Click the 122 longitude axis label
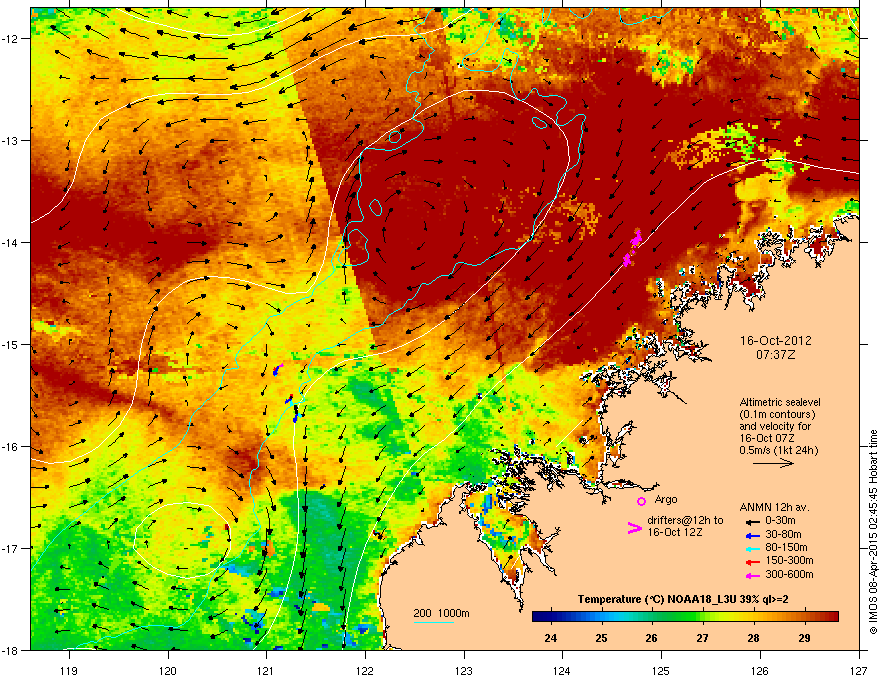 (x=365, y=671)
